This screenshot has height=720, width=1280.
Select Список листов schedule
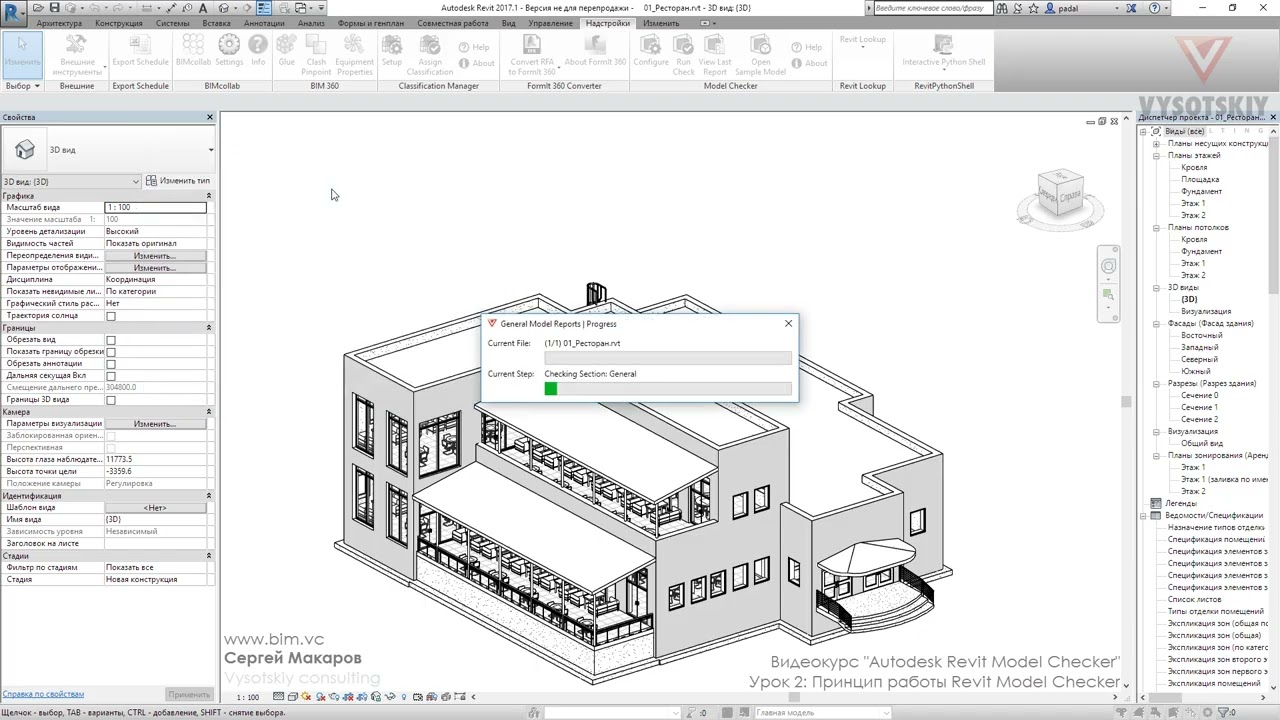[1195, 600]
